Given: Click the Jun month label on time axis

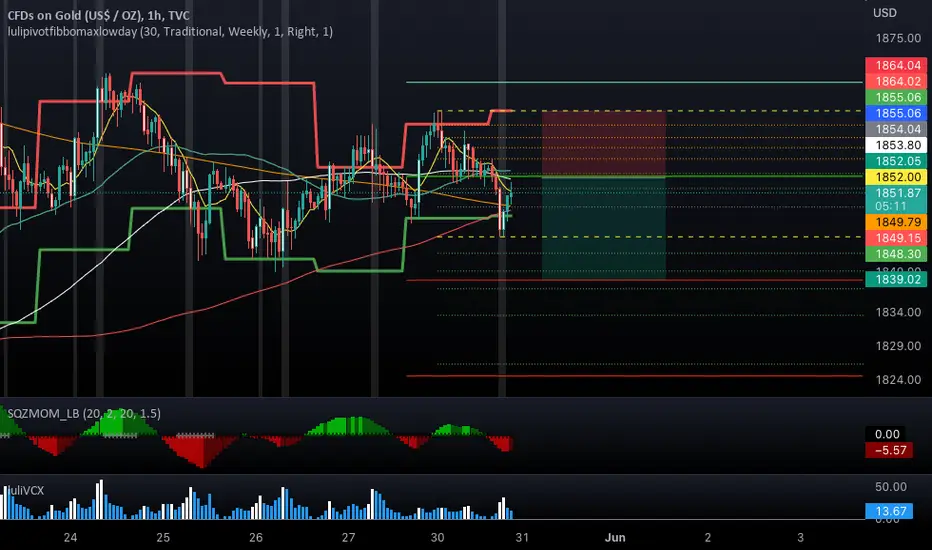Looking at the screenshot, I should [615, 538].
